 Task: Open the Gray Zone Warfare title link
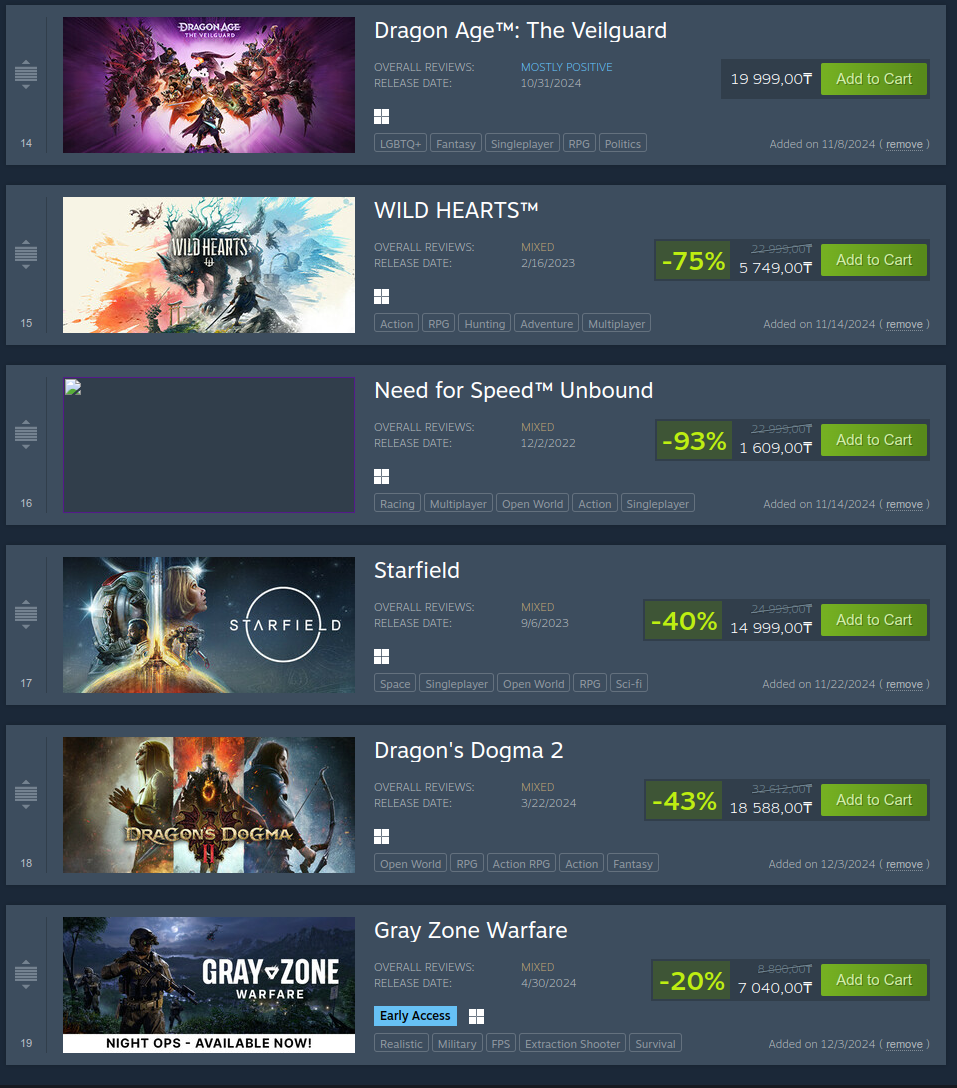tap(471, 930)
